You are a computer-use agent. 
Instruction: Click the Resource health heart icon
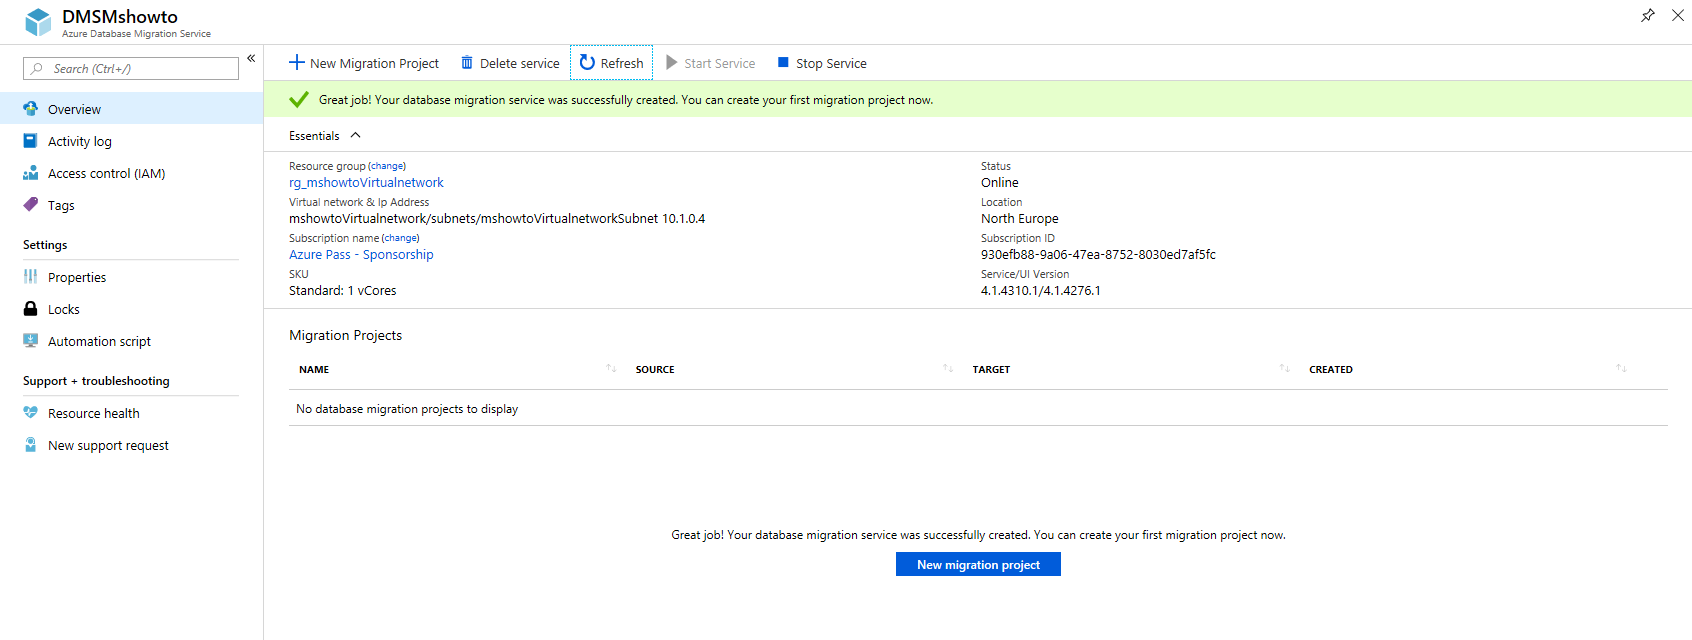[31, 413]
